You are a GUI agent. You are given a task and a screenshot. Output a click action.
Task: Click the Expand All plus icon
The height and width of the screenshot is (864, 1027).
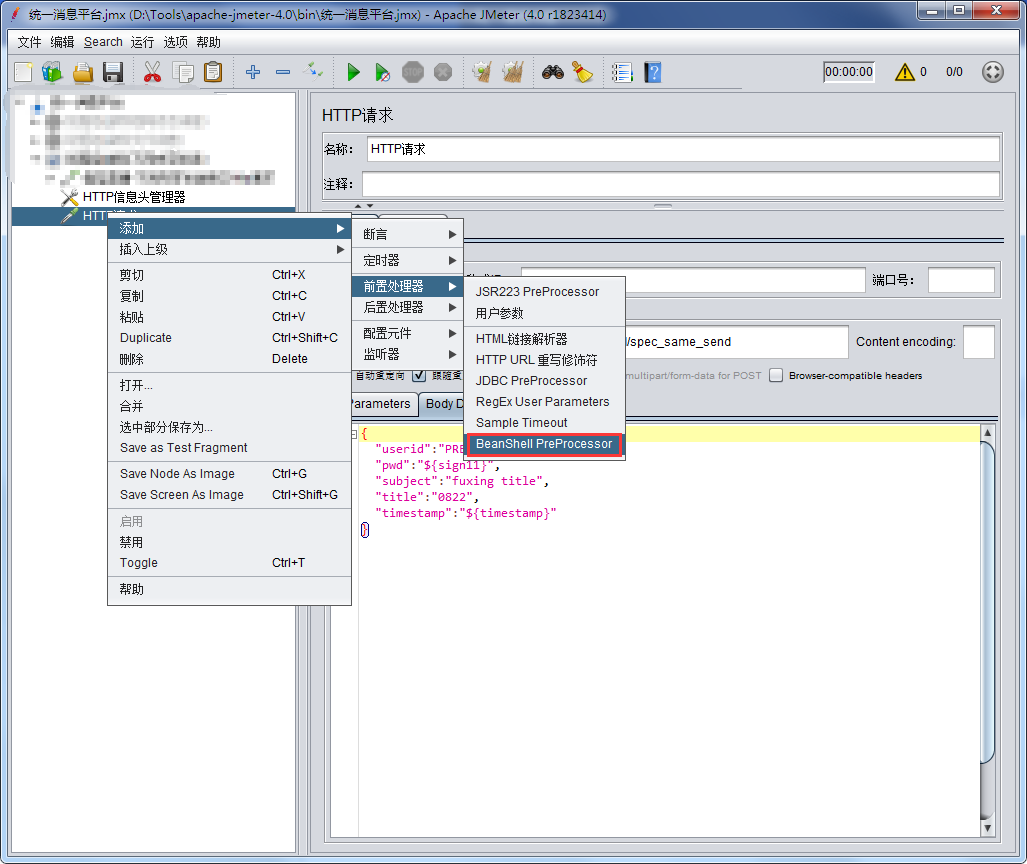tap(253, 72)
